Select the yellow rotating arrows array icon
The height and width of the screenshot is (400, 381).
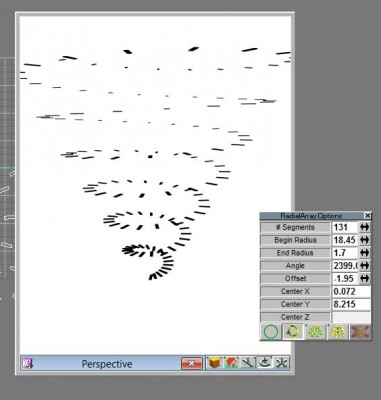[293, 332]
